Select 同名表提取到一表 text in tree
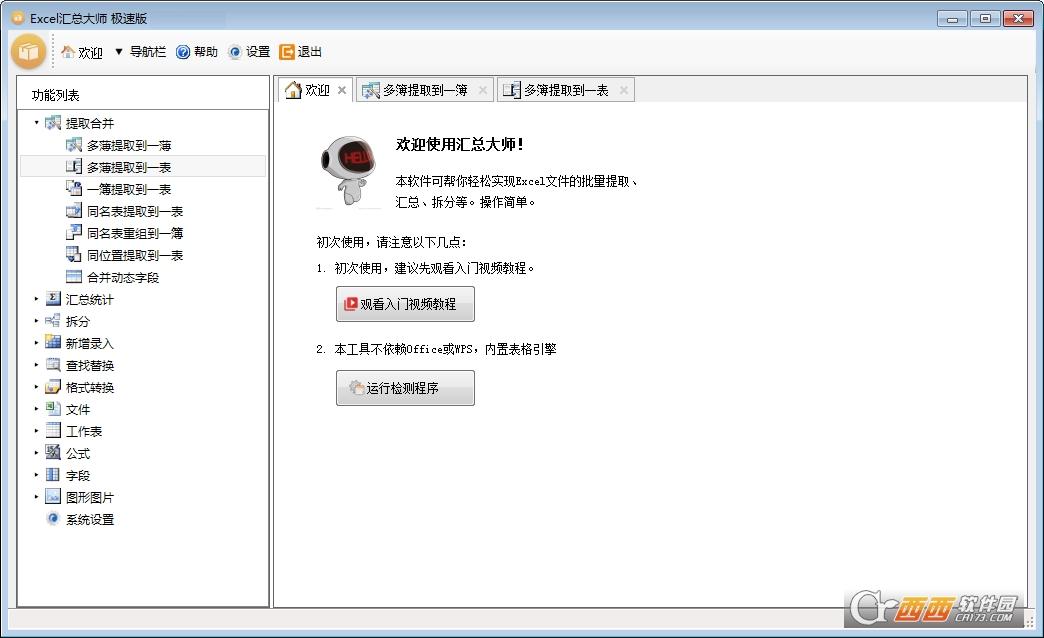The image size is (1044, 638). coord(135,211)
